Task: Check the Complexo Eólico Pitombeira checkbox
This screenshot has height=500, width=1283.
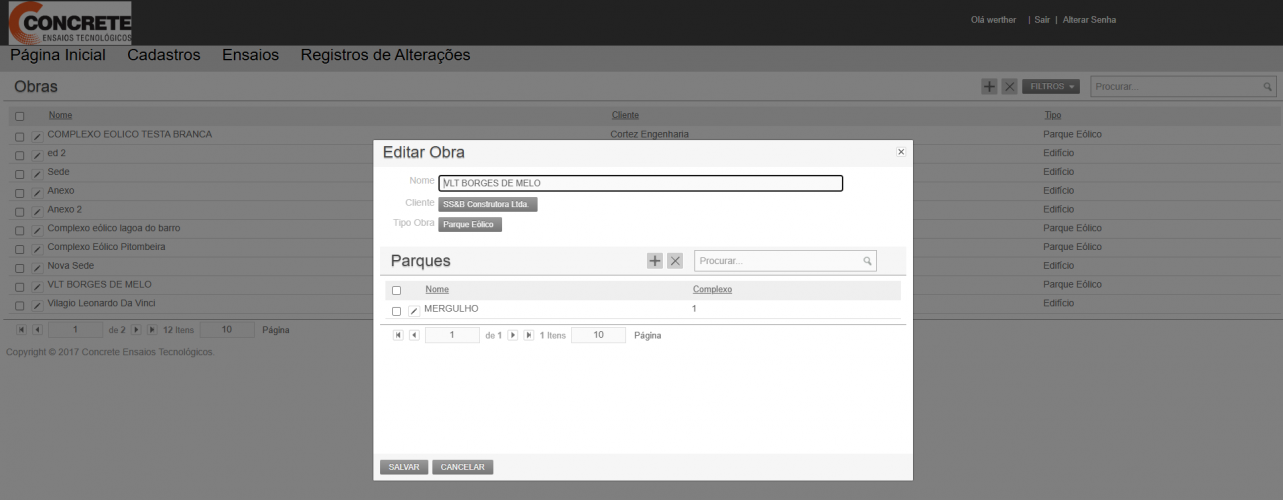Action: pos(19,249)
